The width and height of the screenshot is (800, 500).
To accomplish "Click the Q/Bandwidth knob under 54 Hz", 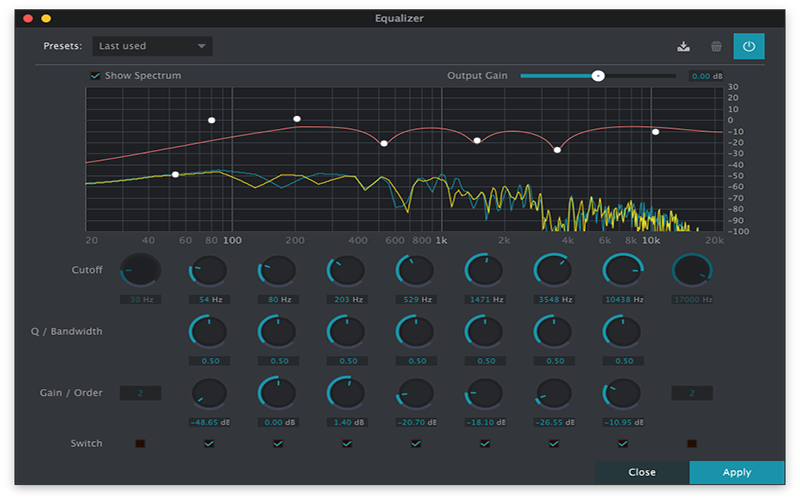I will tap(209, 332).
